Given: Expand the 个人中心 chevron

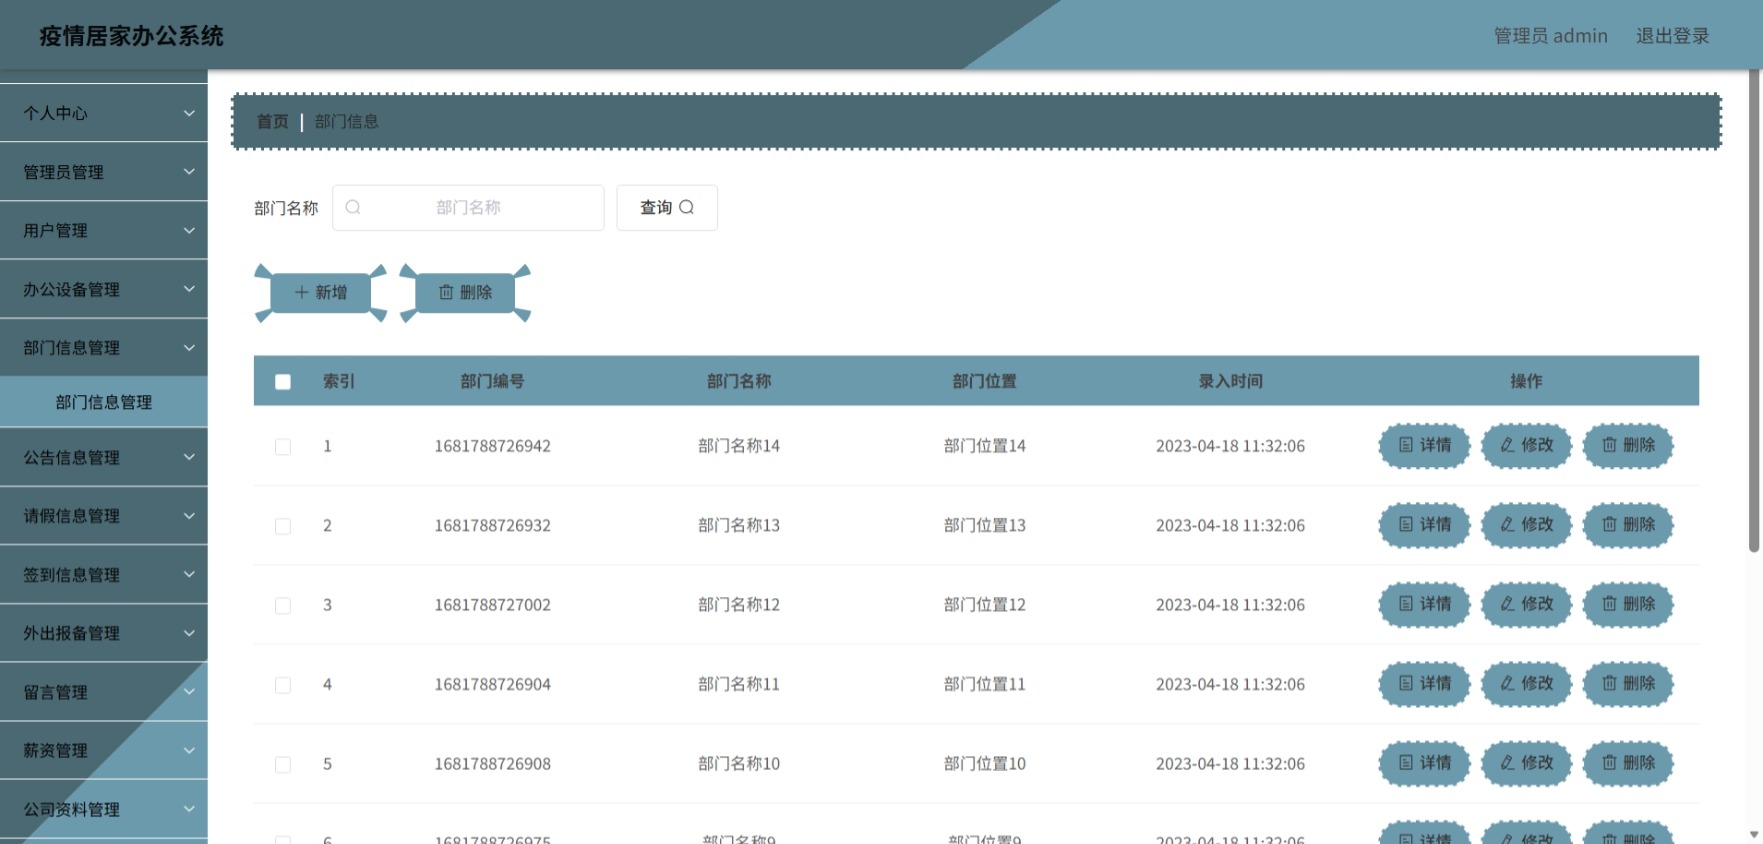Looking at the screenshot, I should [189, 113].
